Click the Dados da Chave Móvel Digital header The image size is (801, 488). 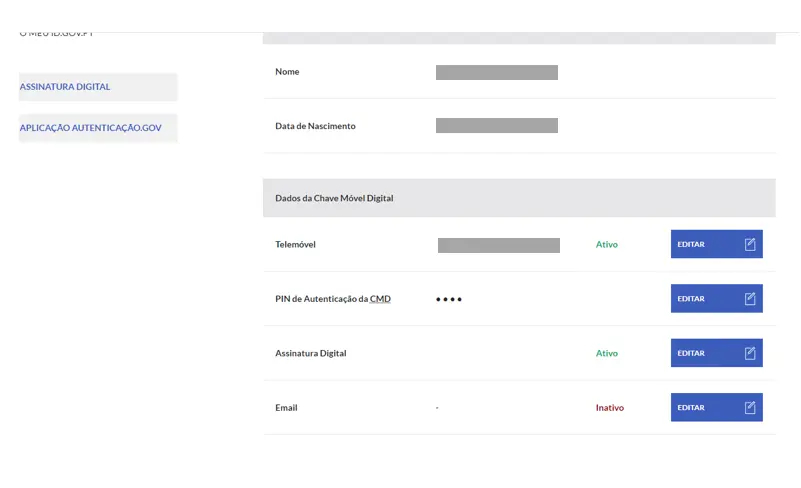334,198
